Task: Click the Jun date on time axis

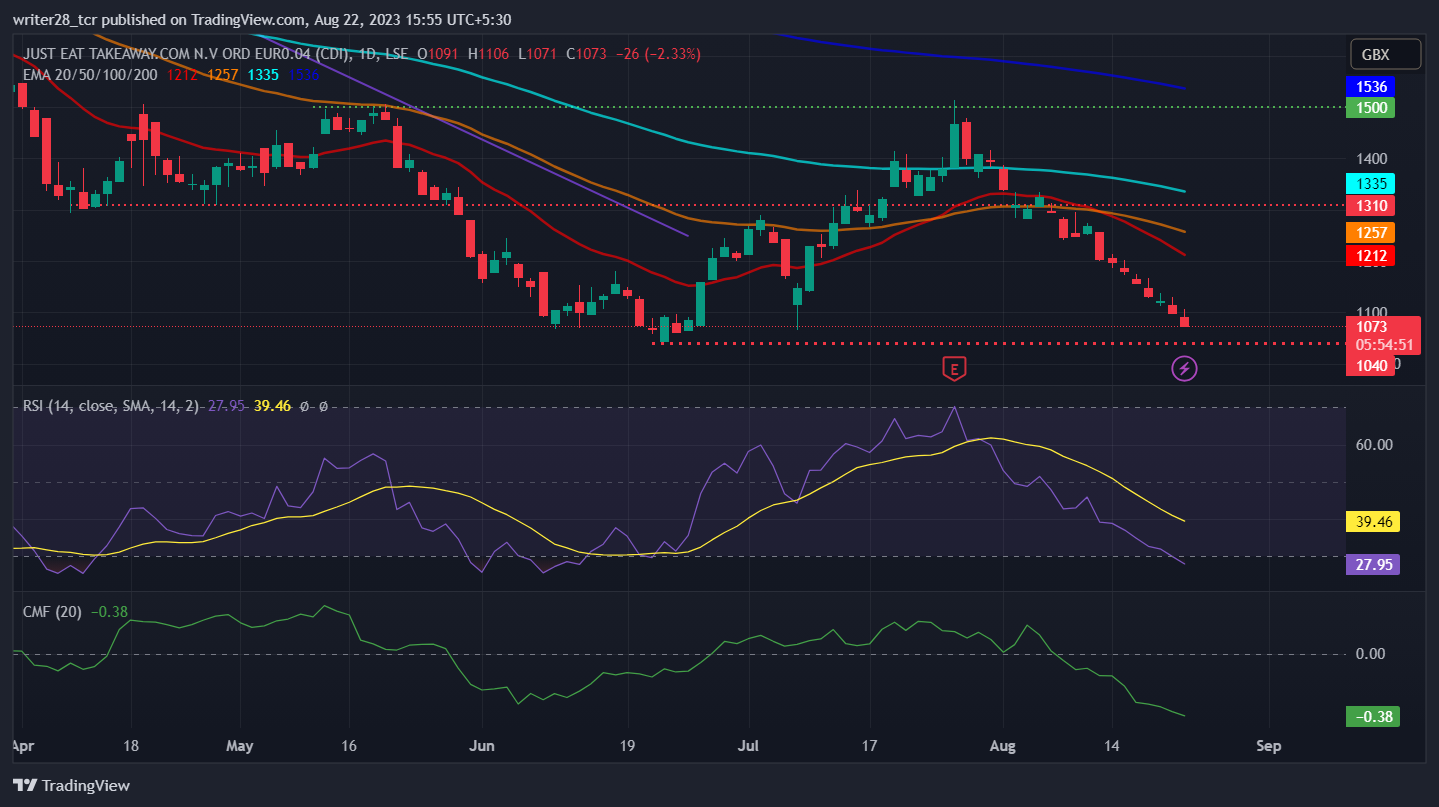Action: [481, 746]
